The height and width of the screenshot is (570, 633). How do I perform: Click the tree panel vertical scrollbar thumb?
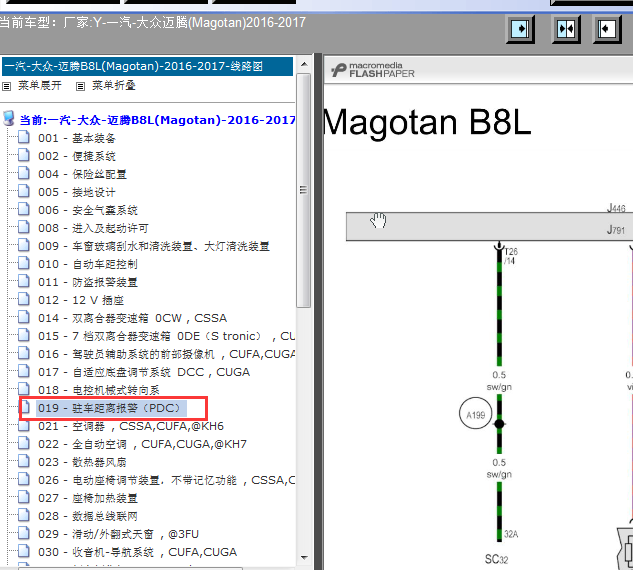304,191
